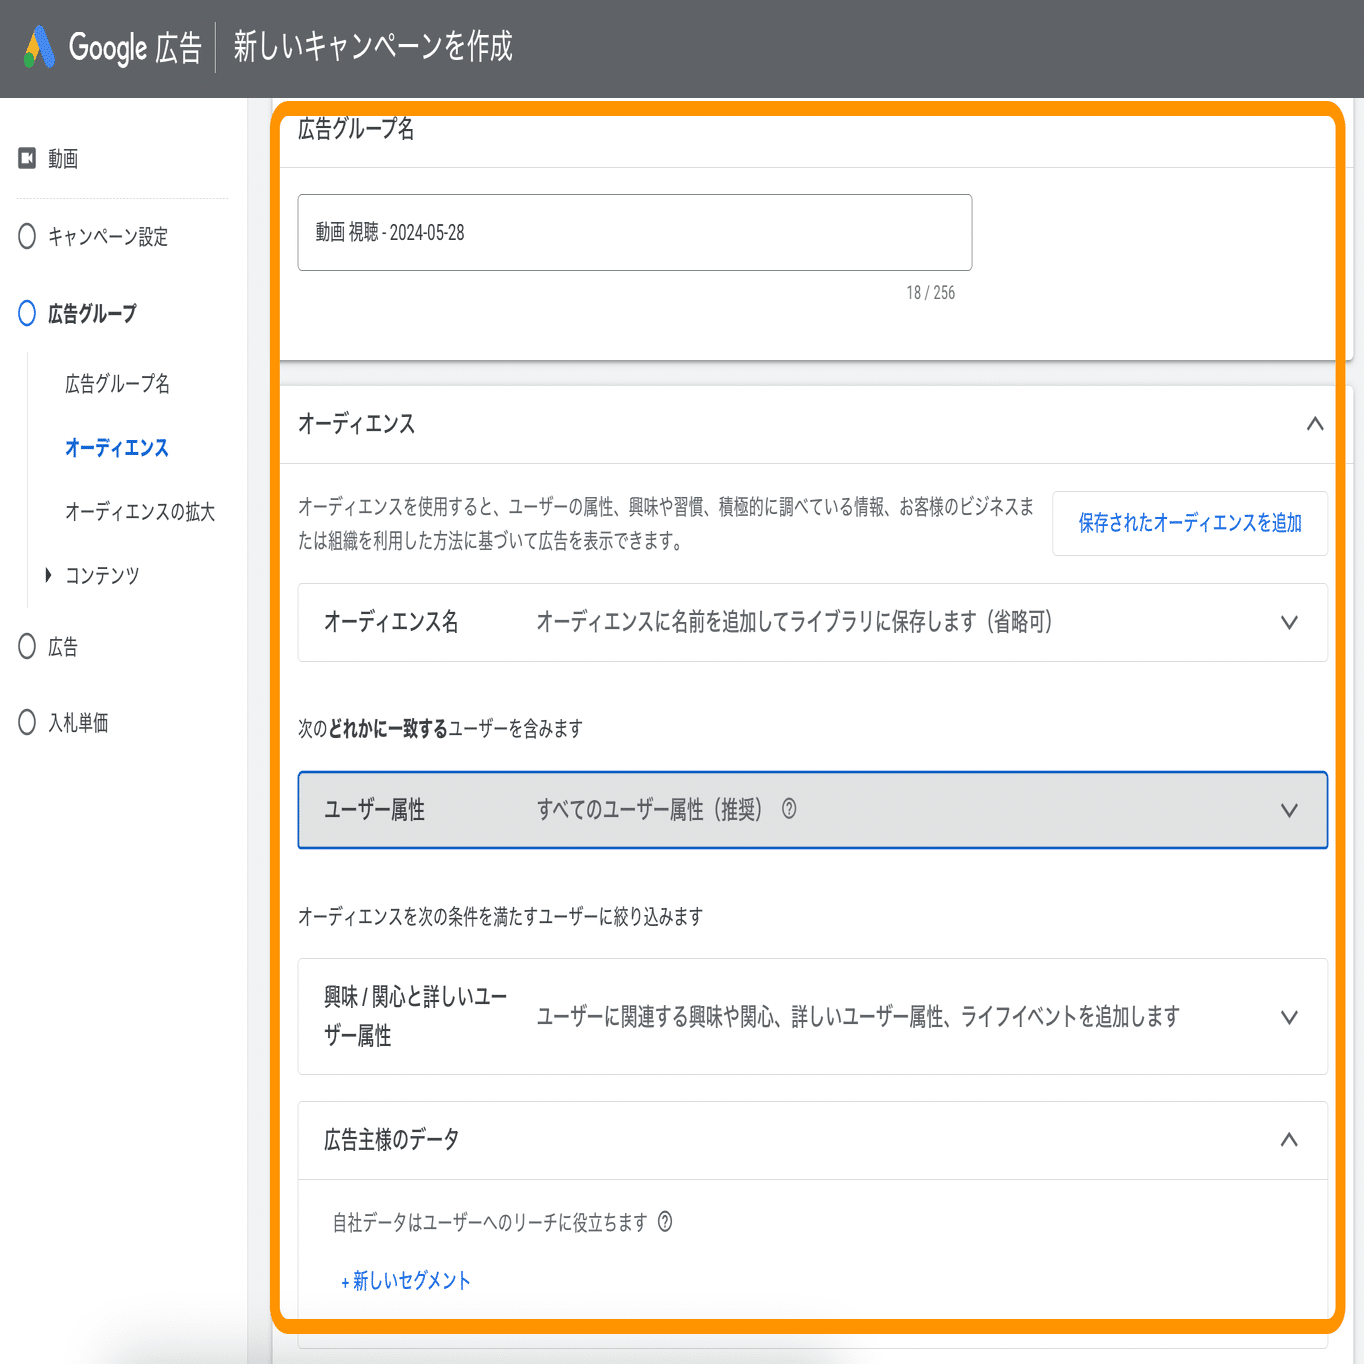Click the オーディエンス section heading

coord(357,424)
